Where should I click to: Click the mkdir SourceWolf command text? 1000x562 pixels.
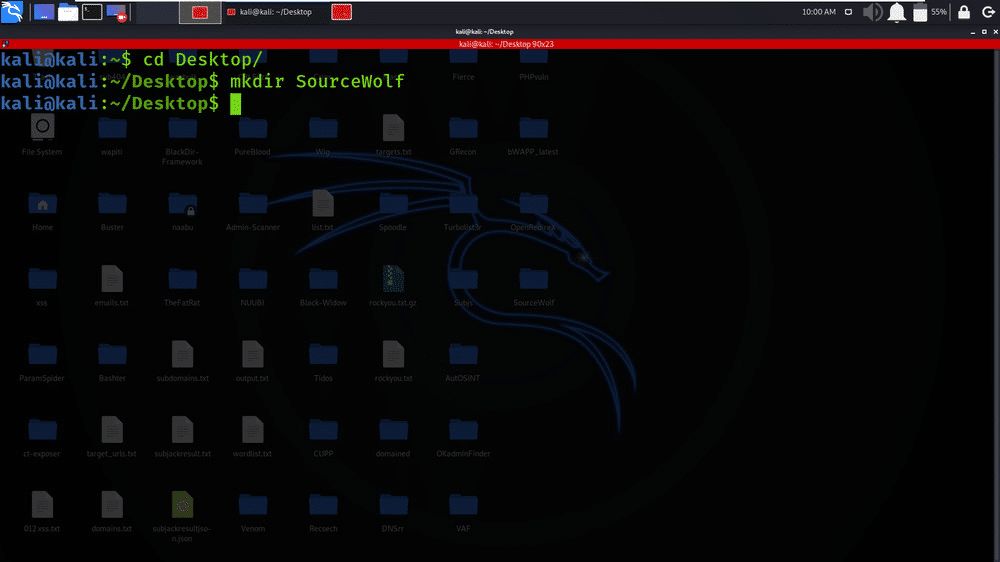[x=317, y=82]
